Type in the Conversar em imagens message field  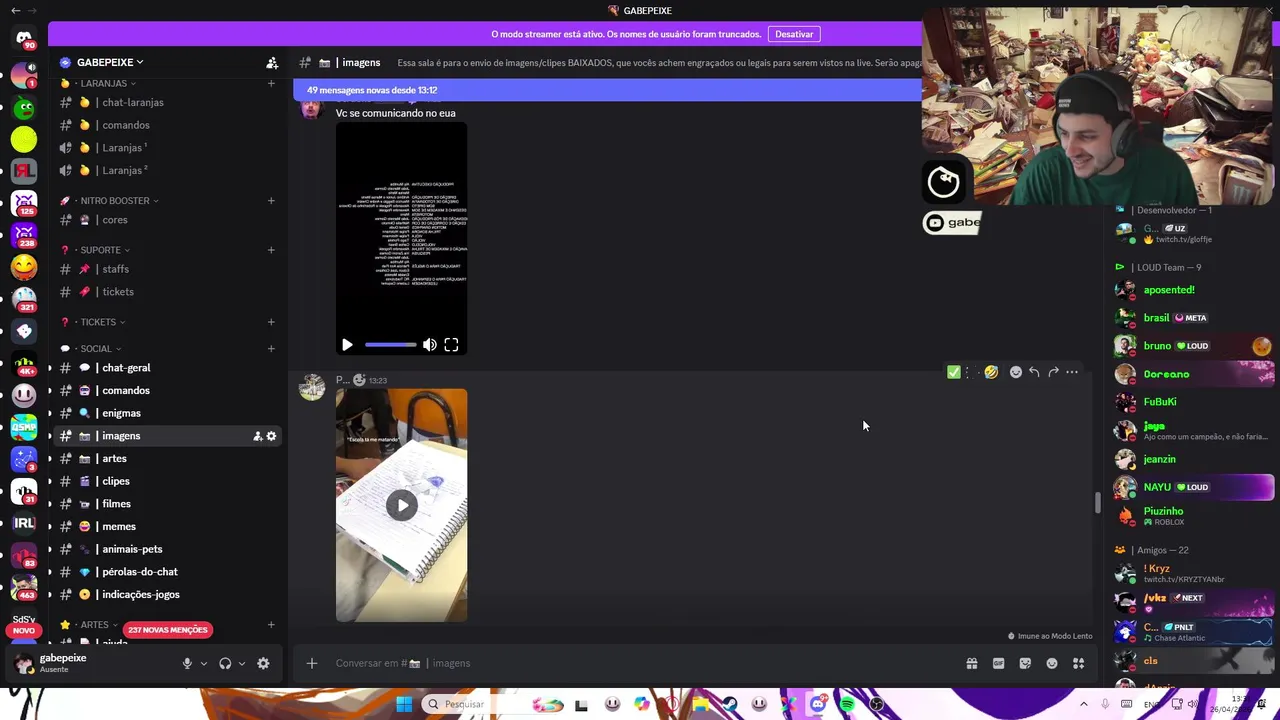pyautogui.click(x=640, y=663)
